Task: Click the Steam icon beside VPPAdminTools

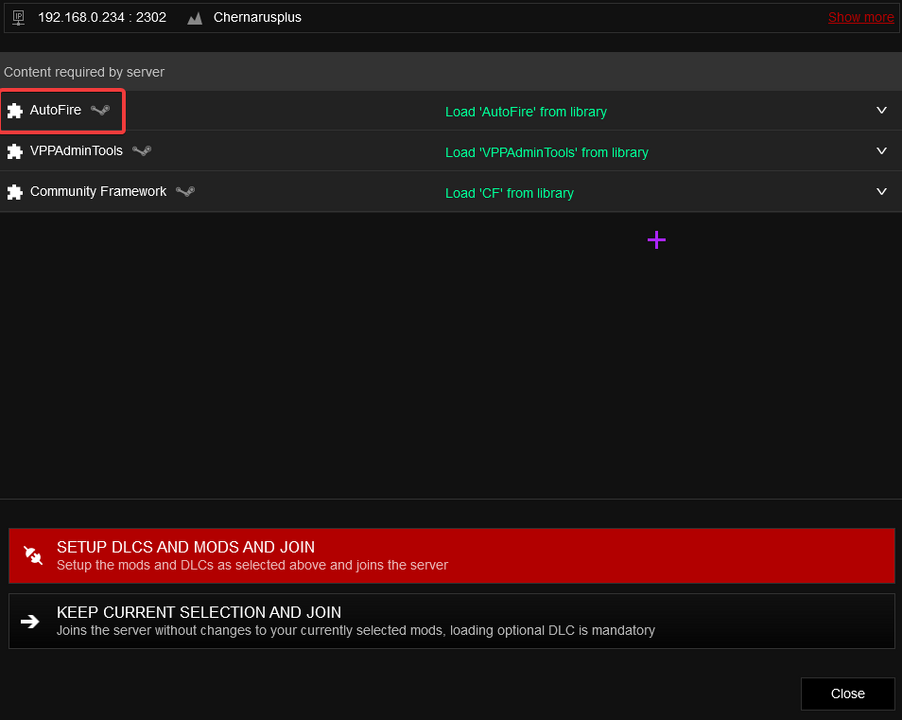Action: point(142,151)
